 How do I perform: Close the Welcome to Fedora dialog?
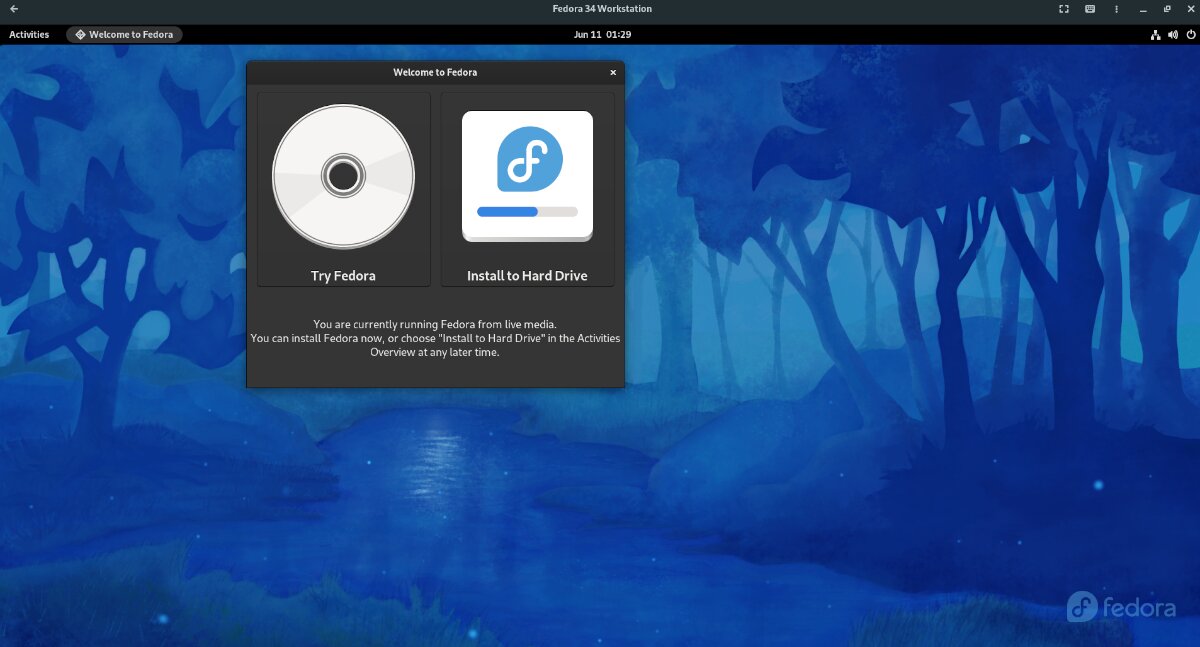click(613, 73)
